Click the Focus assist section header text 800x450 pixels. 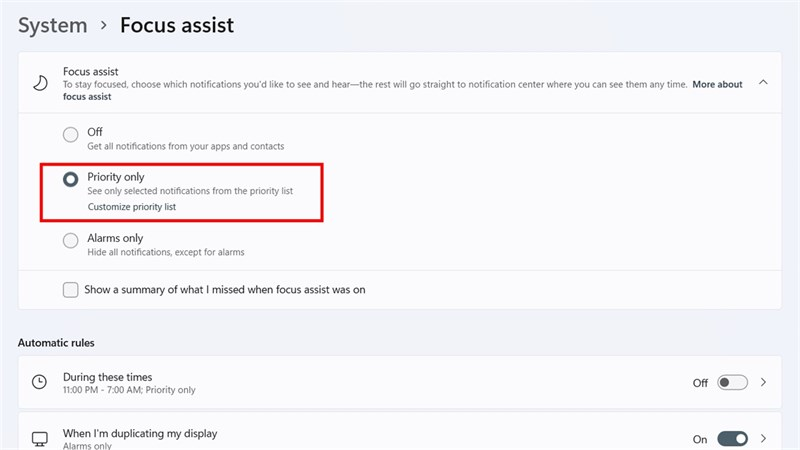pos(90,72)
